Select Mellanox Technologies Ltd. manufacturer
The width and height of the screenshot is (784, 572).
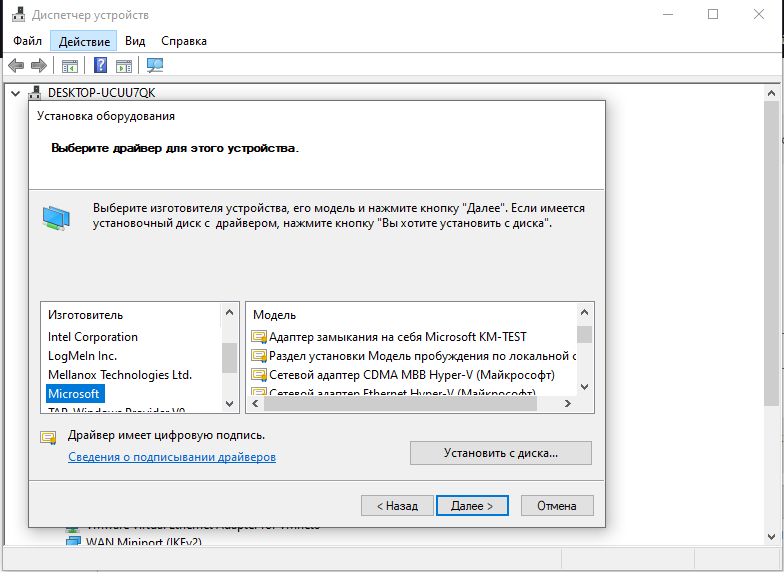(120, 375)
